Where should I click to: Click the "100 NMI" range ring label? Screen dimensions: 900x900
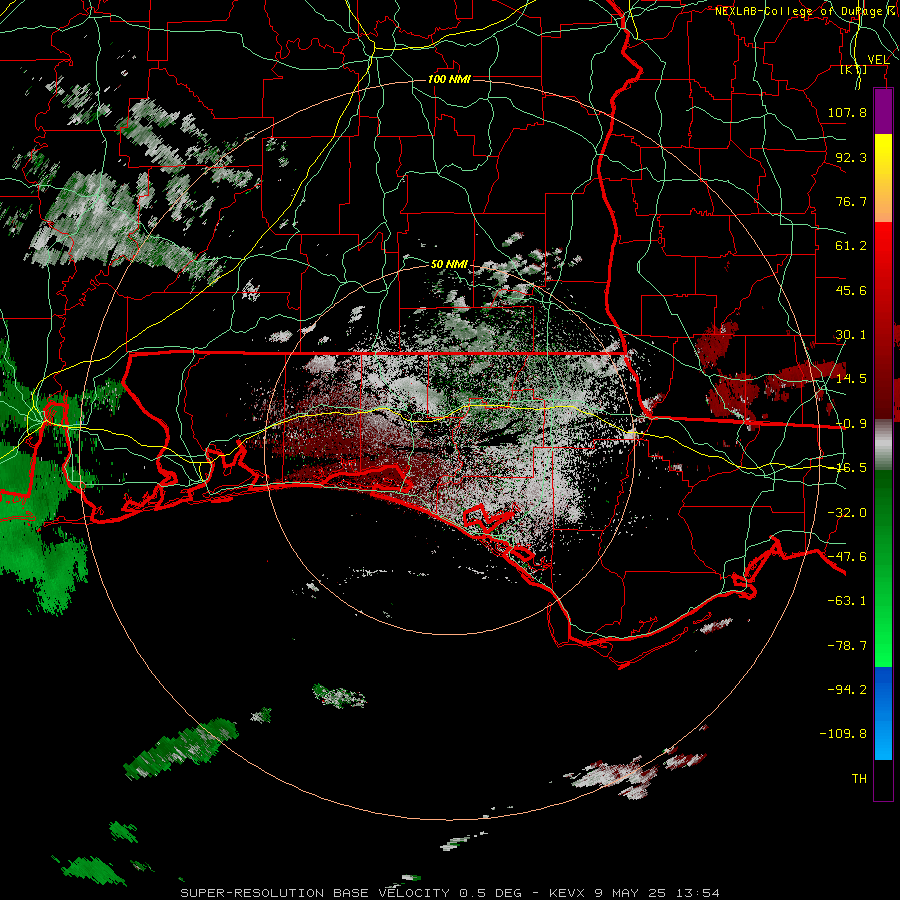pyautogui.click(x=449, y=79)
